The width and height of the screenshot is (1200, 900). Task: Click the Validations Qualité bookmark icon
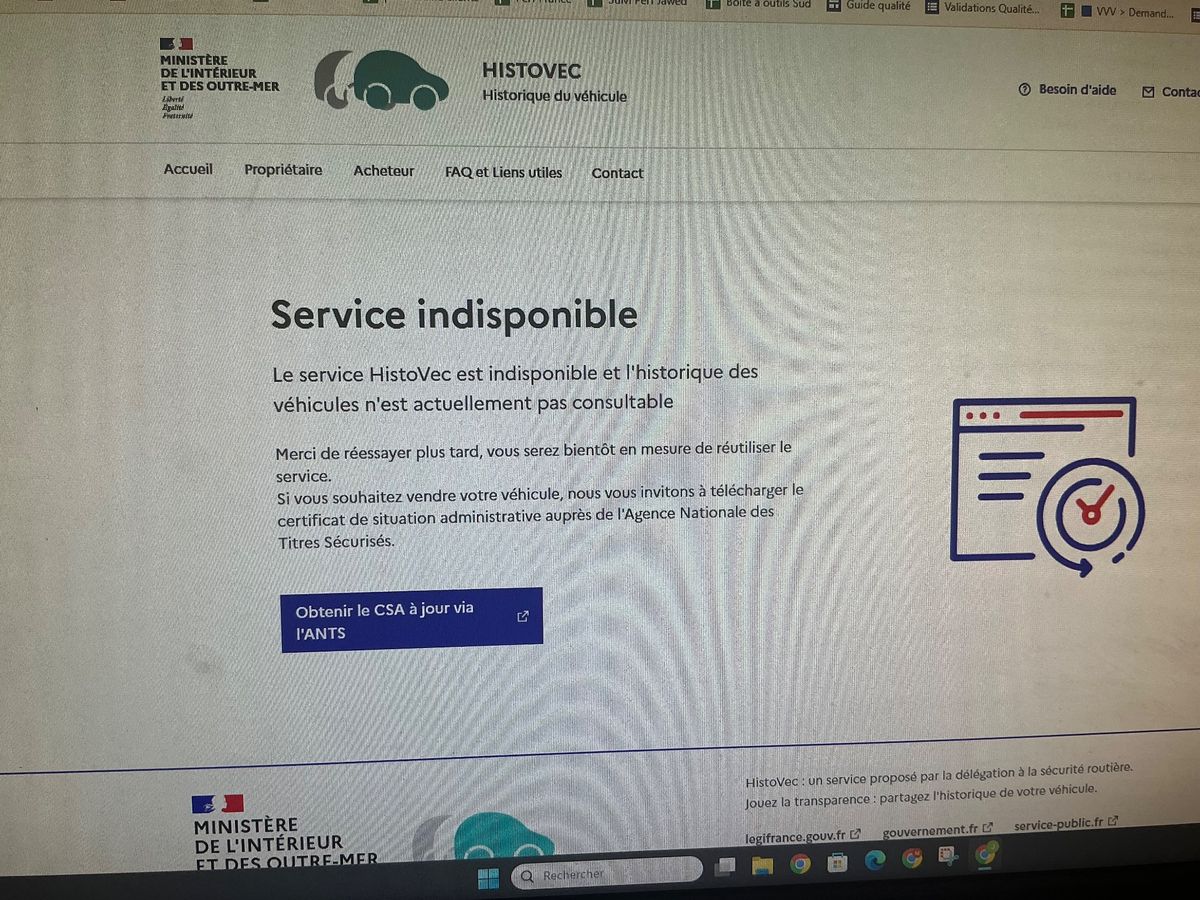click(x=932, y=7)
